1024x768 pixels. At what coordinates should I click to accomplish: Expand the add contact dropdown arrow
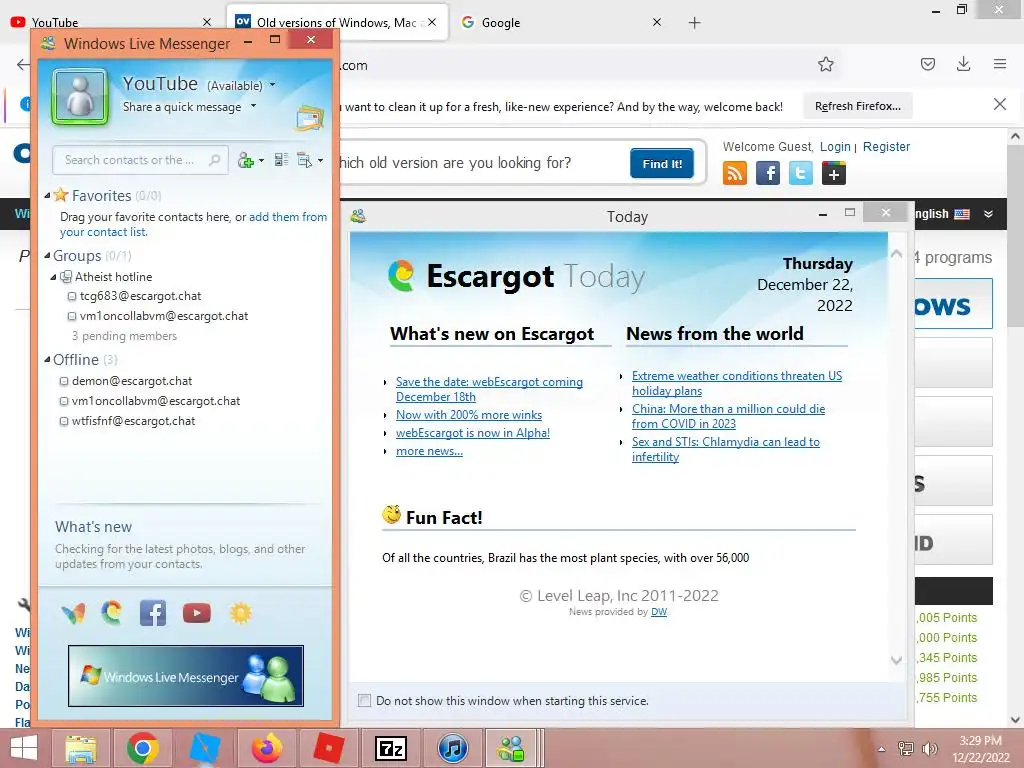261,161
